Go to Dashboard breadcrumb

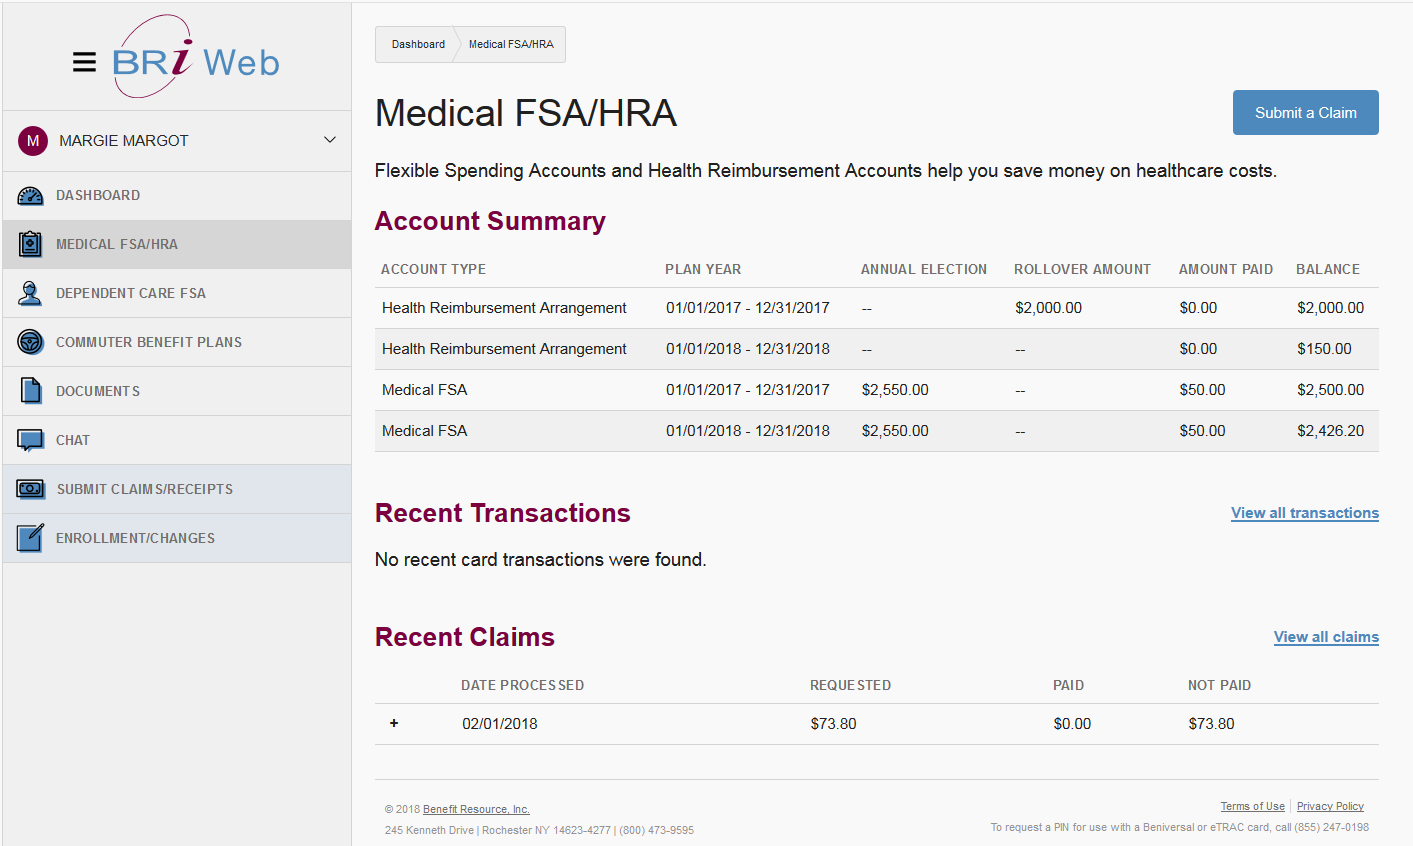pos(418,44)
